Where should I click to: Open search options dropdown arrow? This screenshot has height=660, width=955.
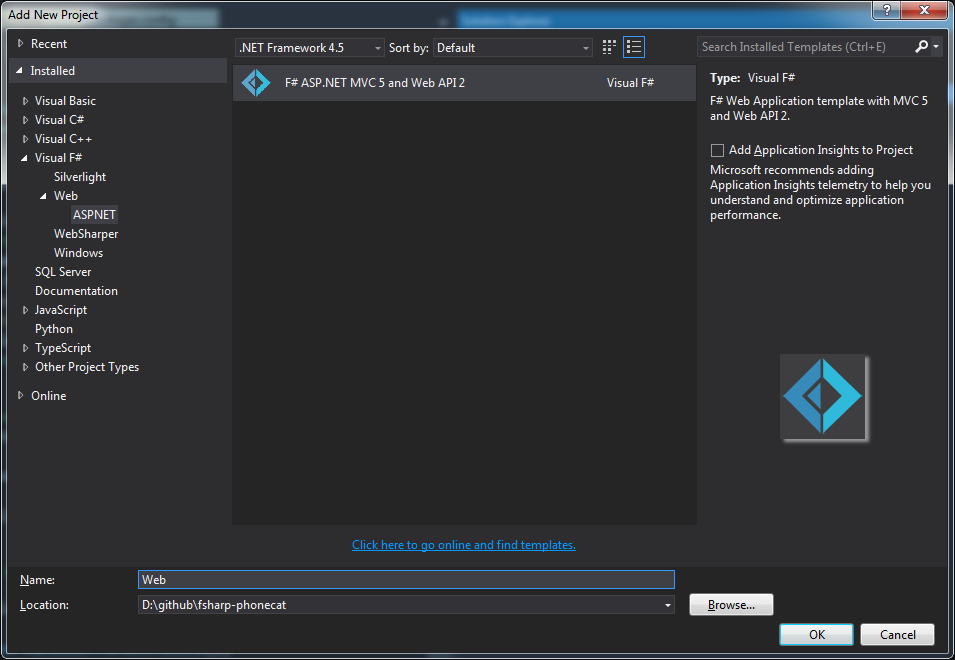936,46
